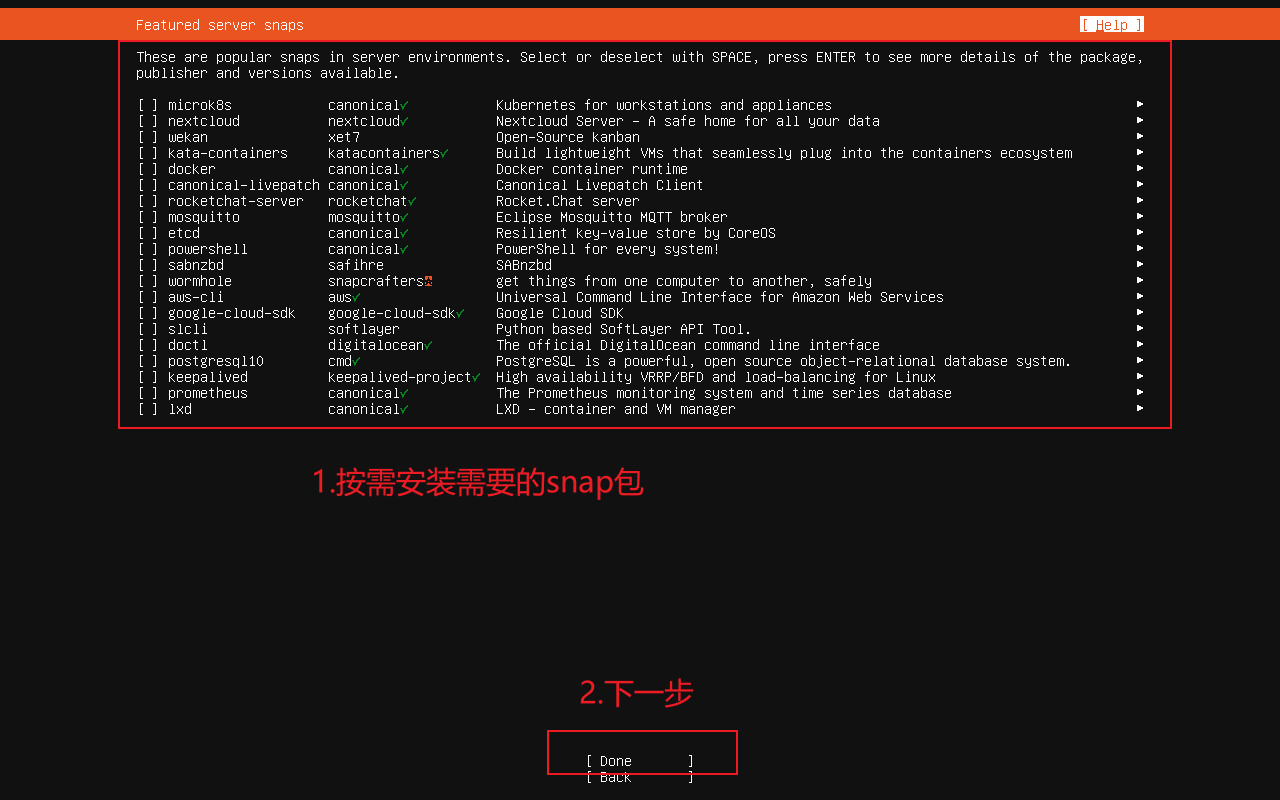
Task: Click the Back button
Action: click(x=640, y=777)
